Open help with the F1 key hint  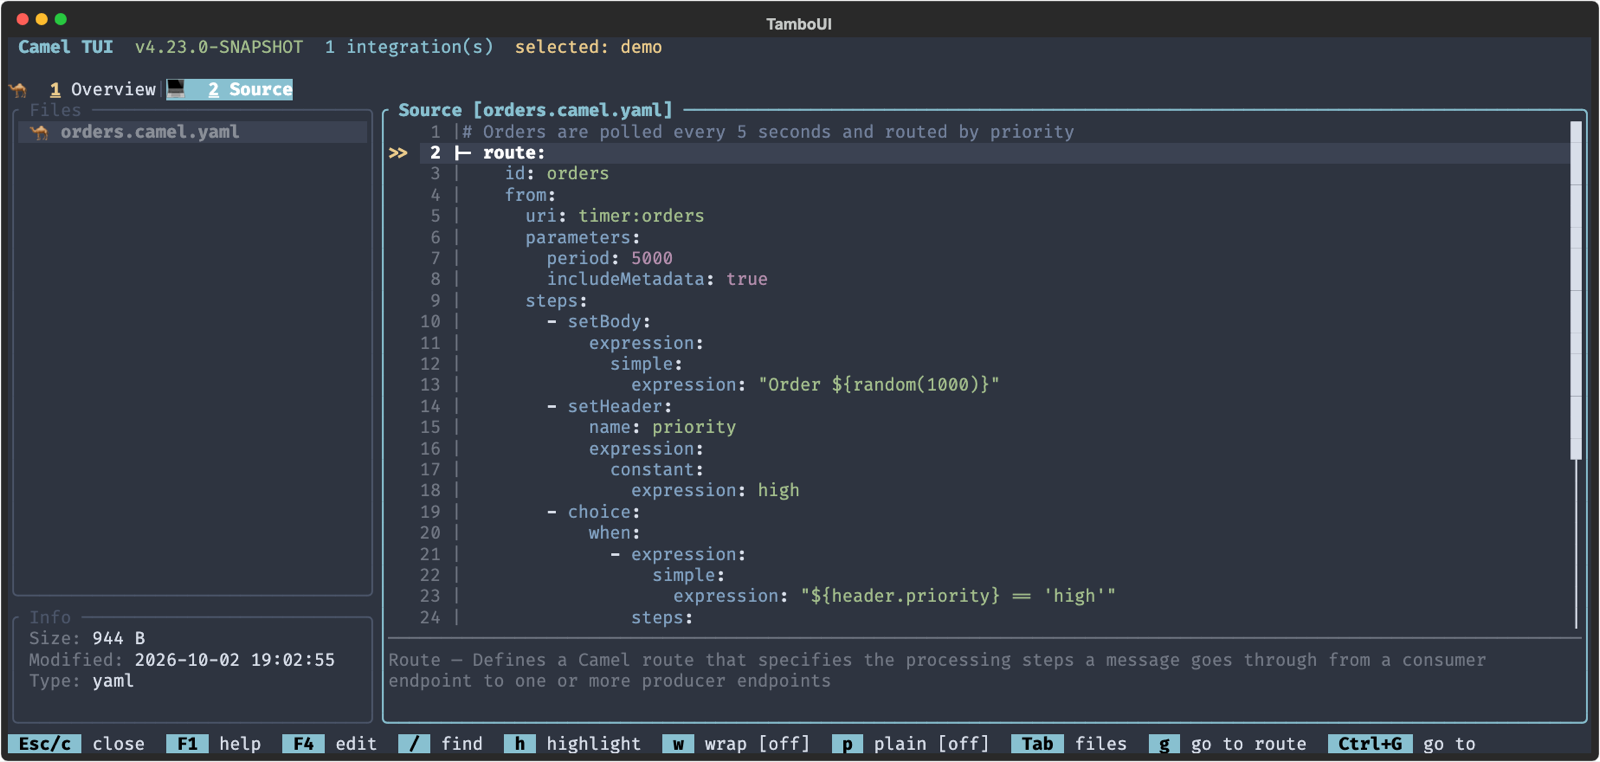tap(214, 744)
